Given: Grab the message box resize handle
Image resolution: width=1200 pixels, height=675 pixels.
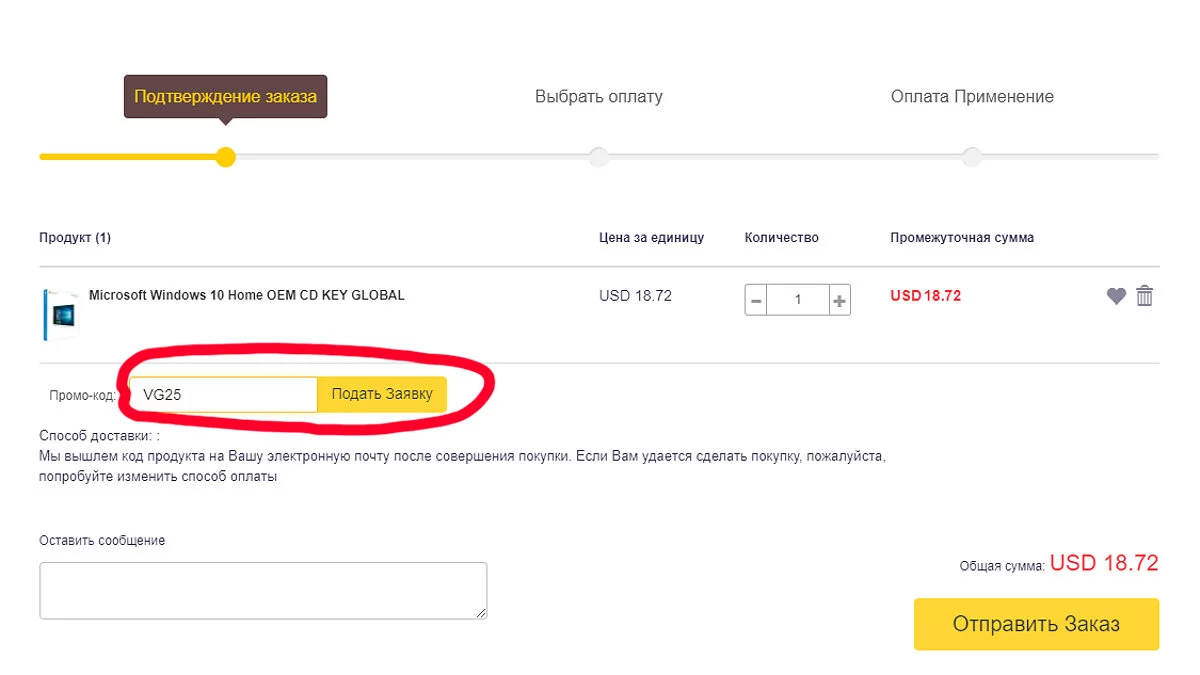Looking at the screenshot, I should 481,612.
